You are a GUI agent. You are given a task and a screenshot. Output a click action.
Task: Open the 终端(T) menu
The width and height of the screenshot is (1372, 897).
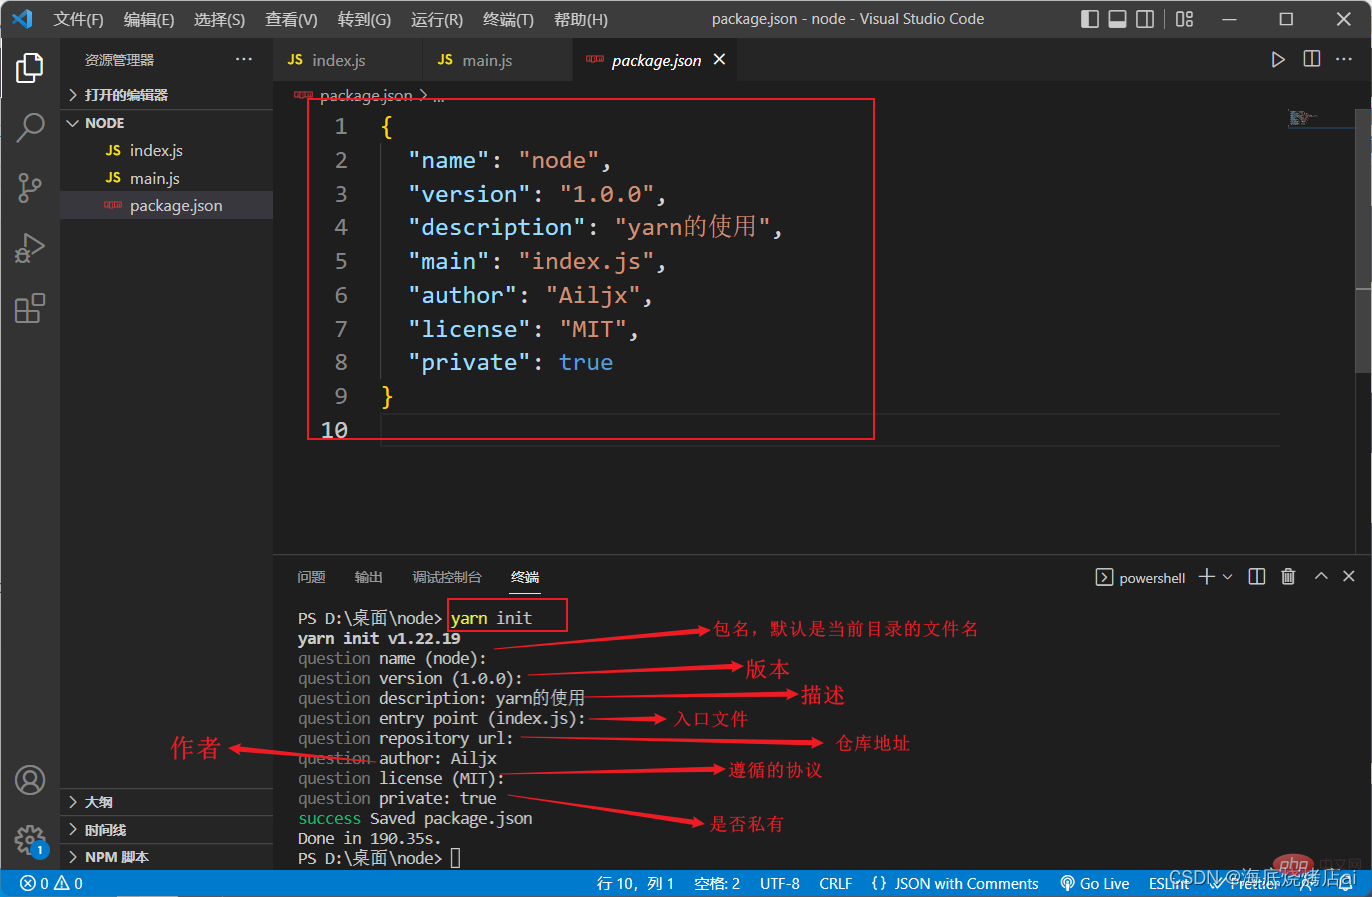[508, 19]
